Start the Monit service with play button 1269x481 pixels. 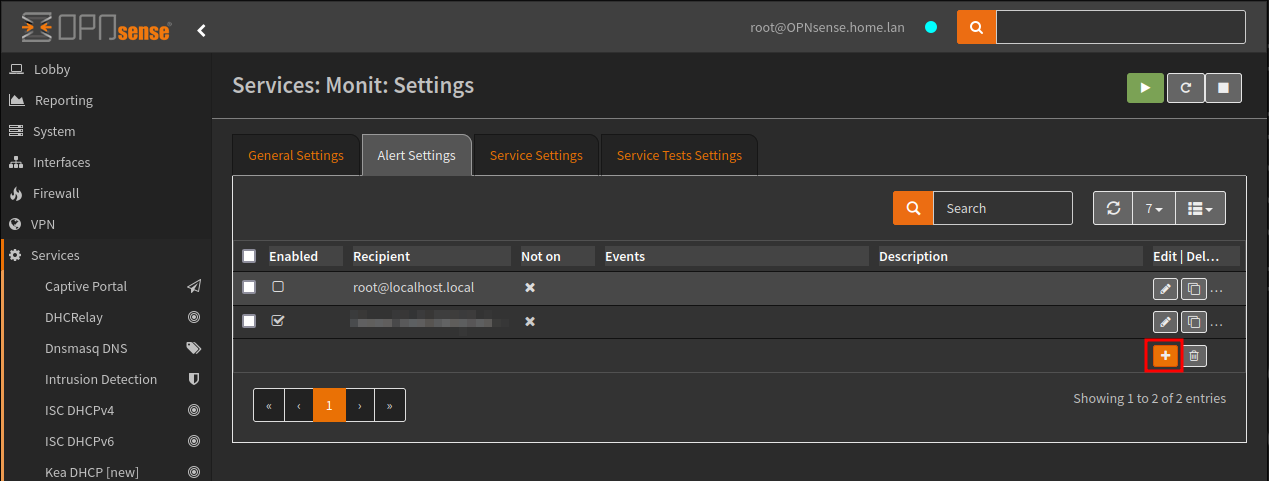pos(1145,87)
